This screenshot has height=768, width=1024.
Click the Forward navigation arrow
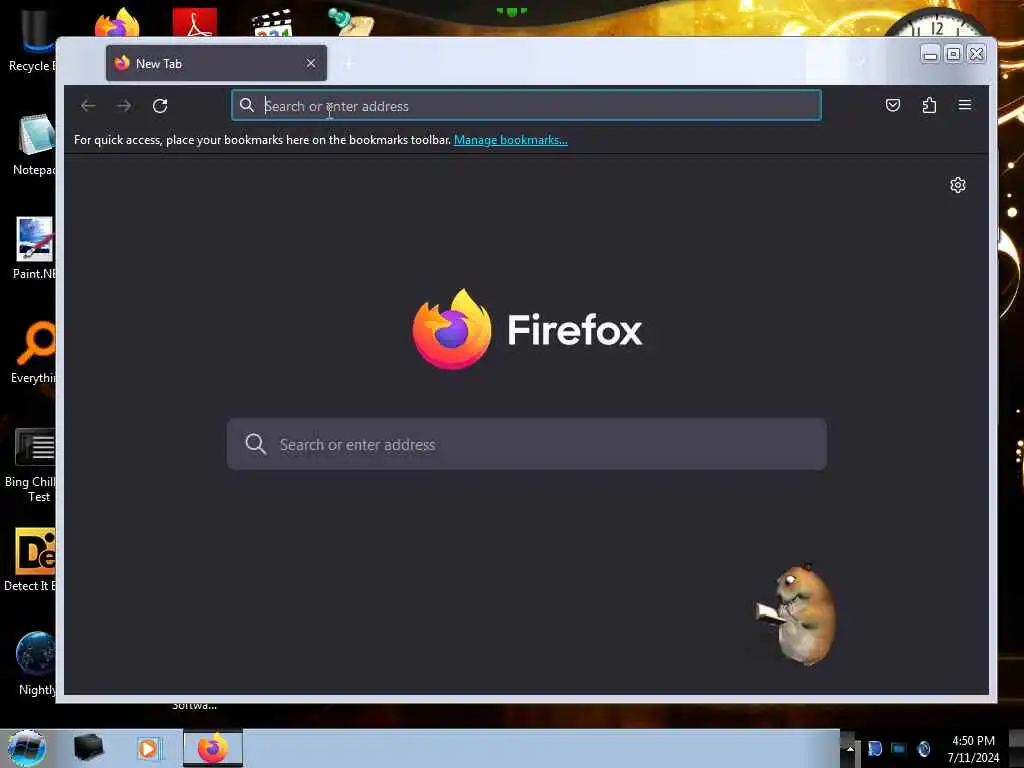coord(124,106)
